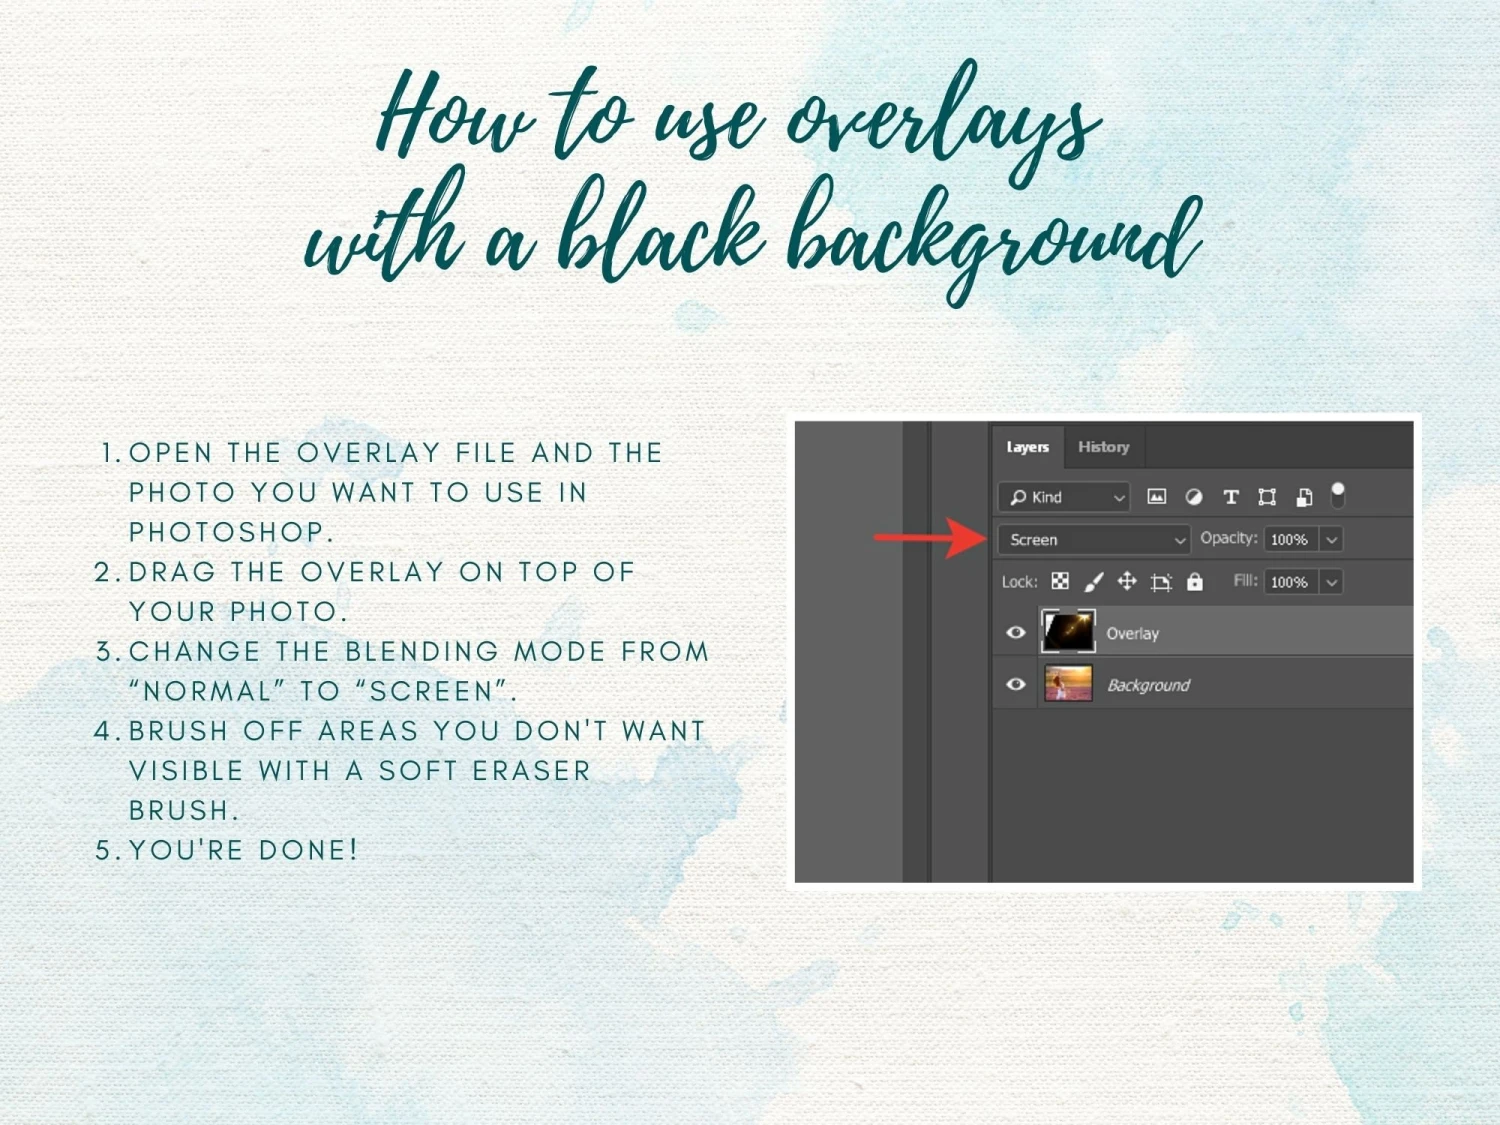The width and height of the screenshot is (1500, 1125).
Task: Hide the Overlay layer
Action: 1016,633
